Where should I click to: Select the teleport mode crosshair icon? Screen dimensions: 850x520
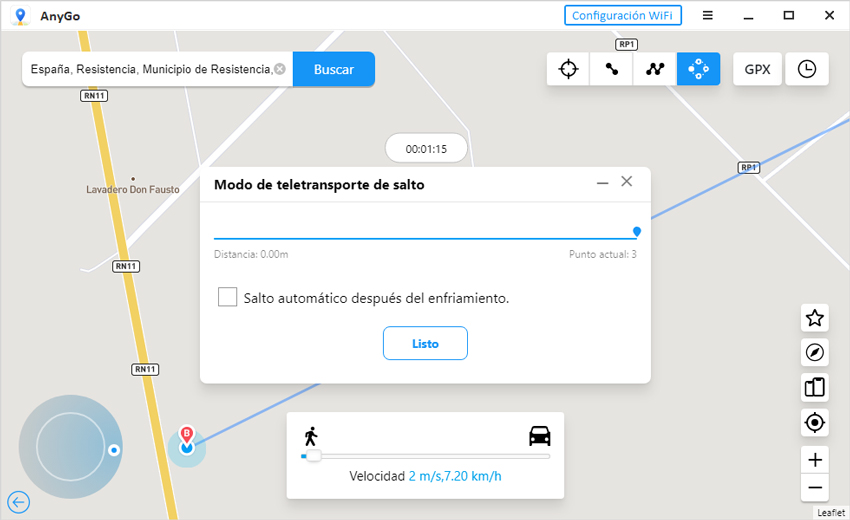(x=568, y=69)
